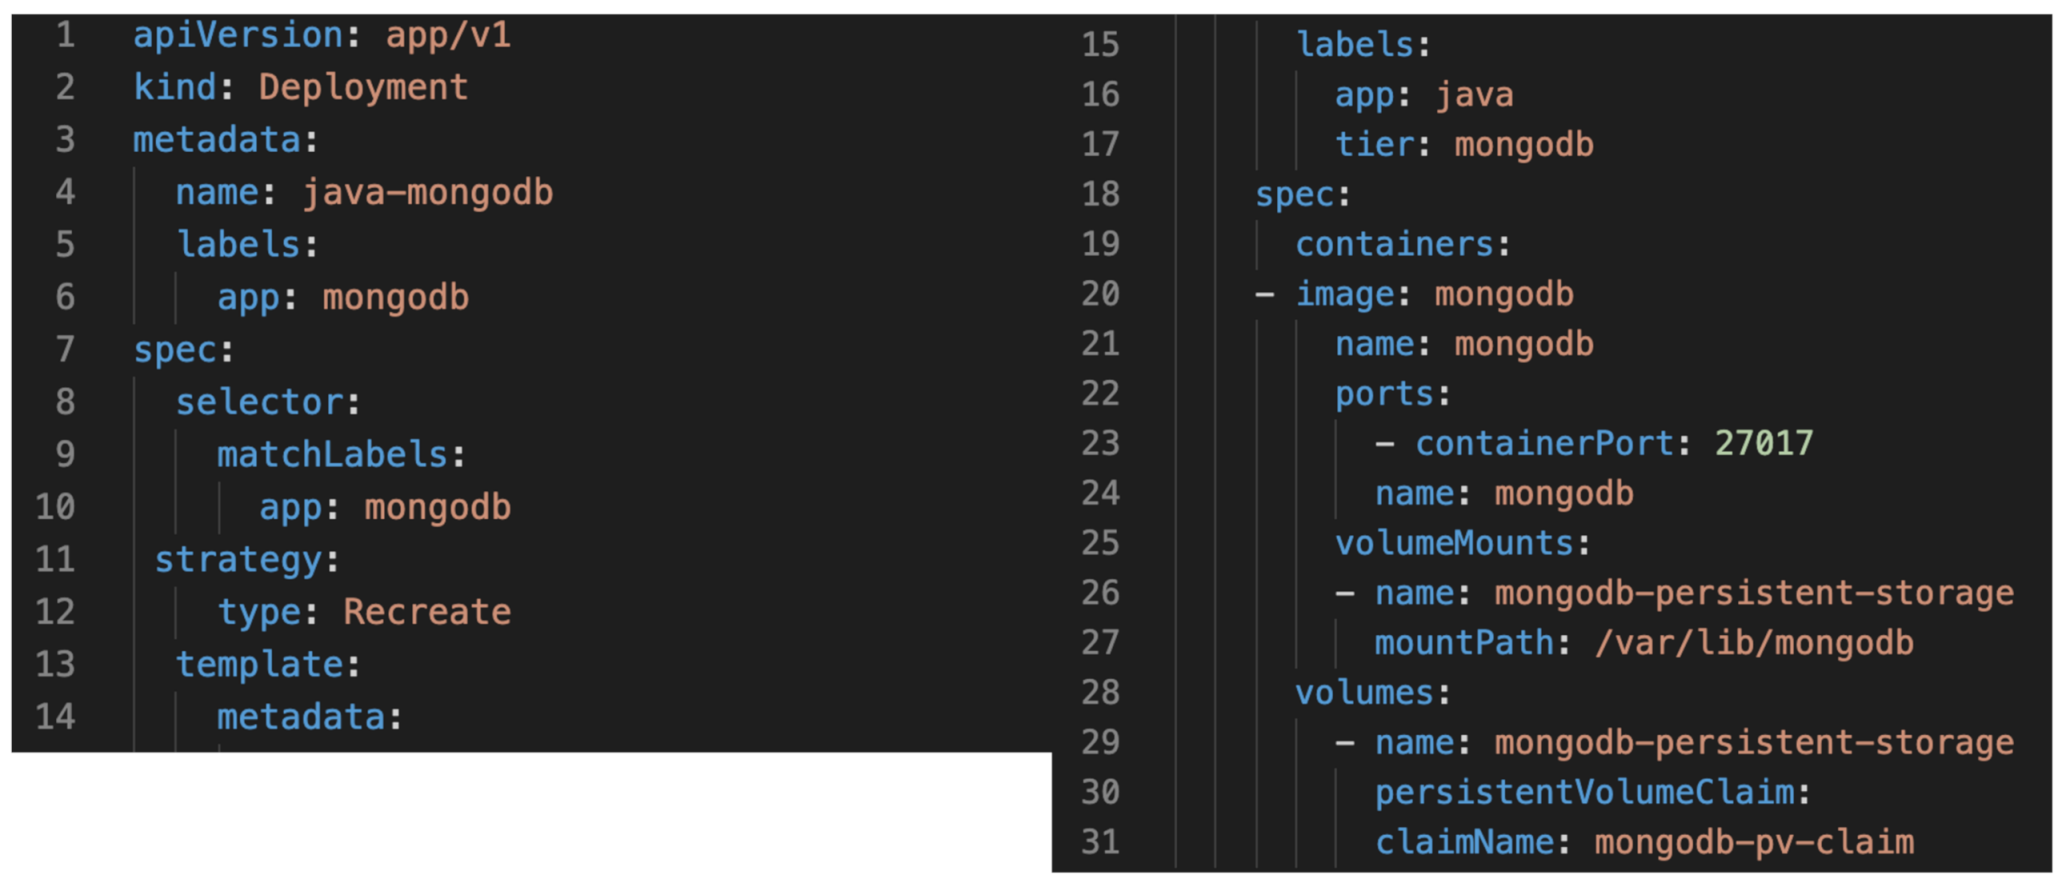2066x883 pixels.
Task: Click the 'mongodb-pv-claim' claim name value
Action: click(1754, 843)
